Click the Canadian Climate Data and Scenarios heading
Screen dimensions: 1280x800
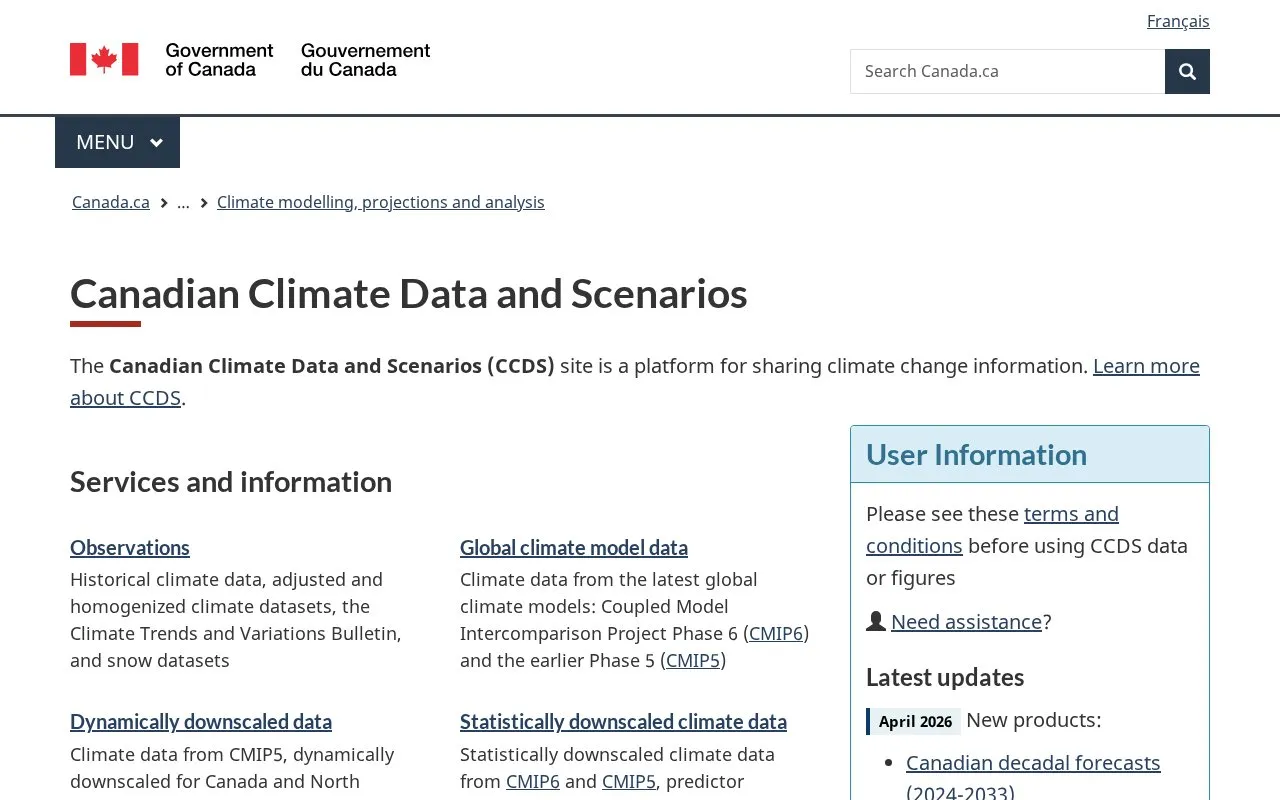tap(409, 294)
